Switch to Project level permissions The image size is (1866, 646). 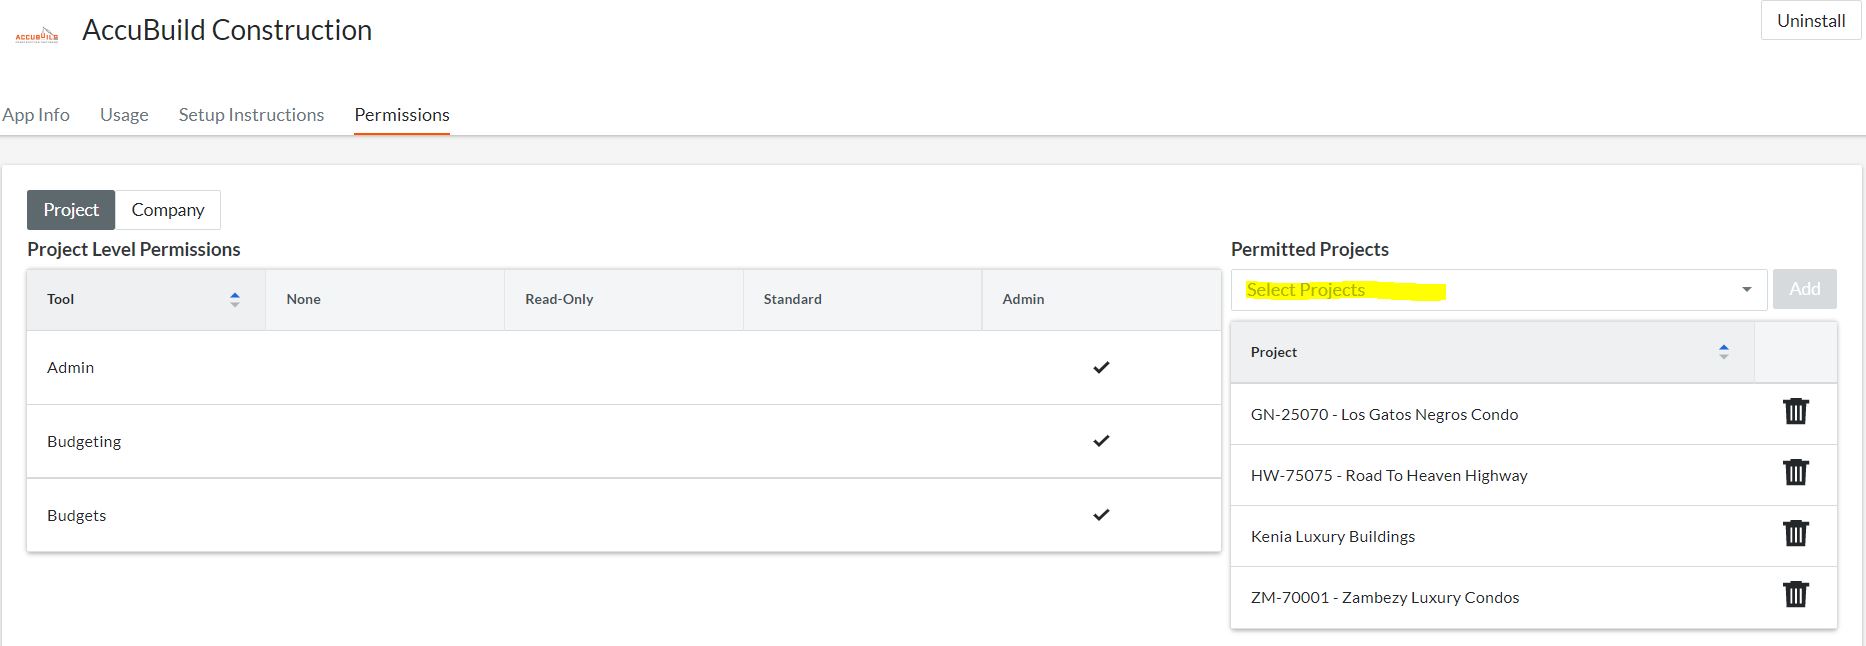click(x=71, y=210)
